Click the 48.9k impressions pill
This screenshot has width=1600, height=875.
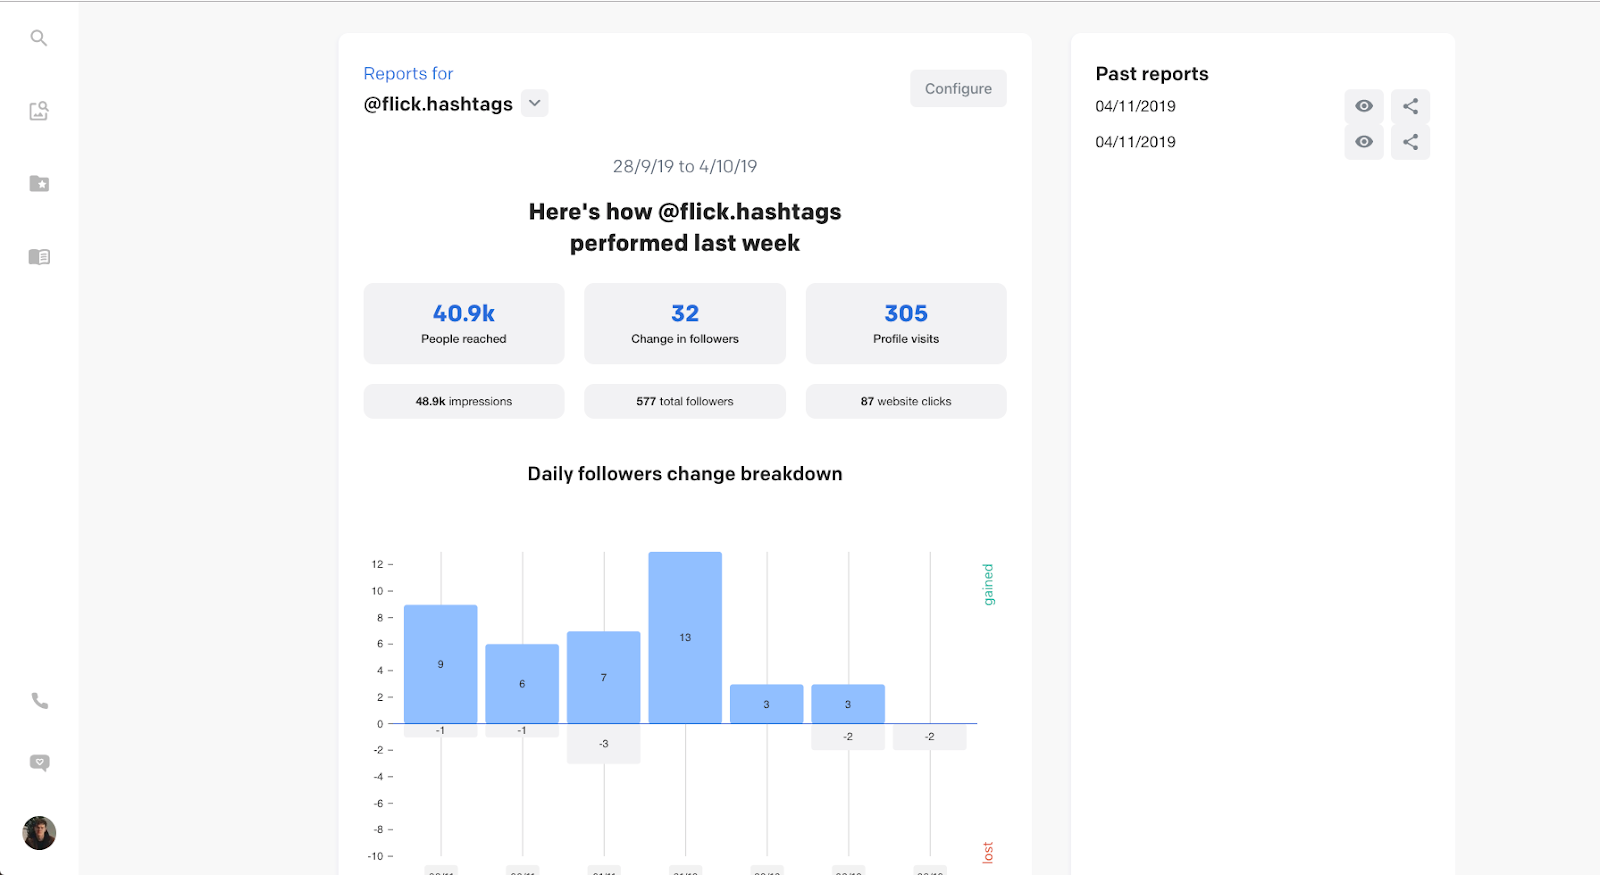pyautogui.click(x=464, y=401)
